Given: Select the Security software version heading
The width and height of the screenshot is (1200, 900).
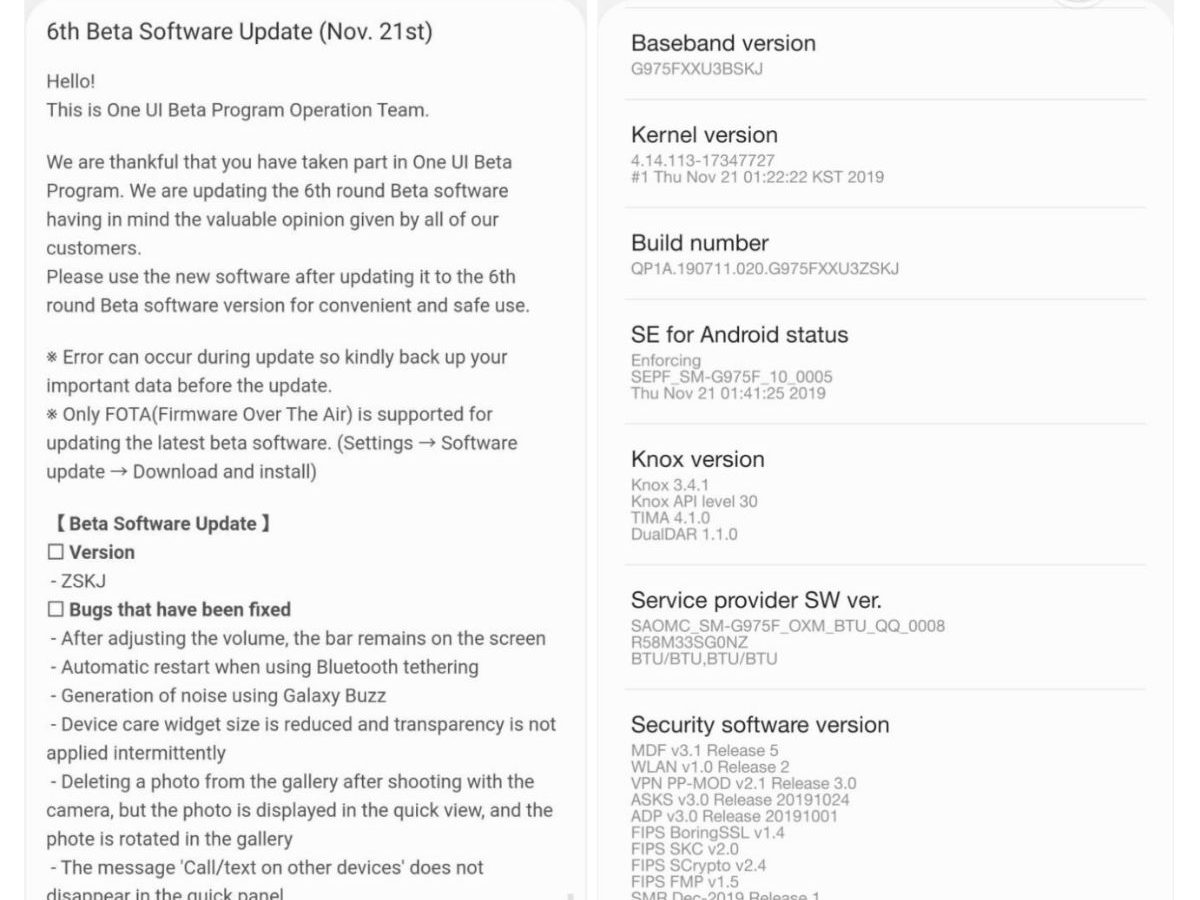Looking at the screenshot, I should (760, 725).
